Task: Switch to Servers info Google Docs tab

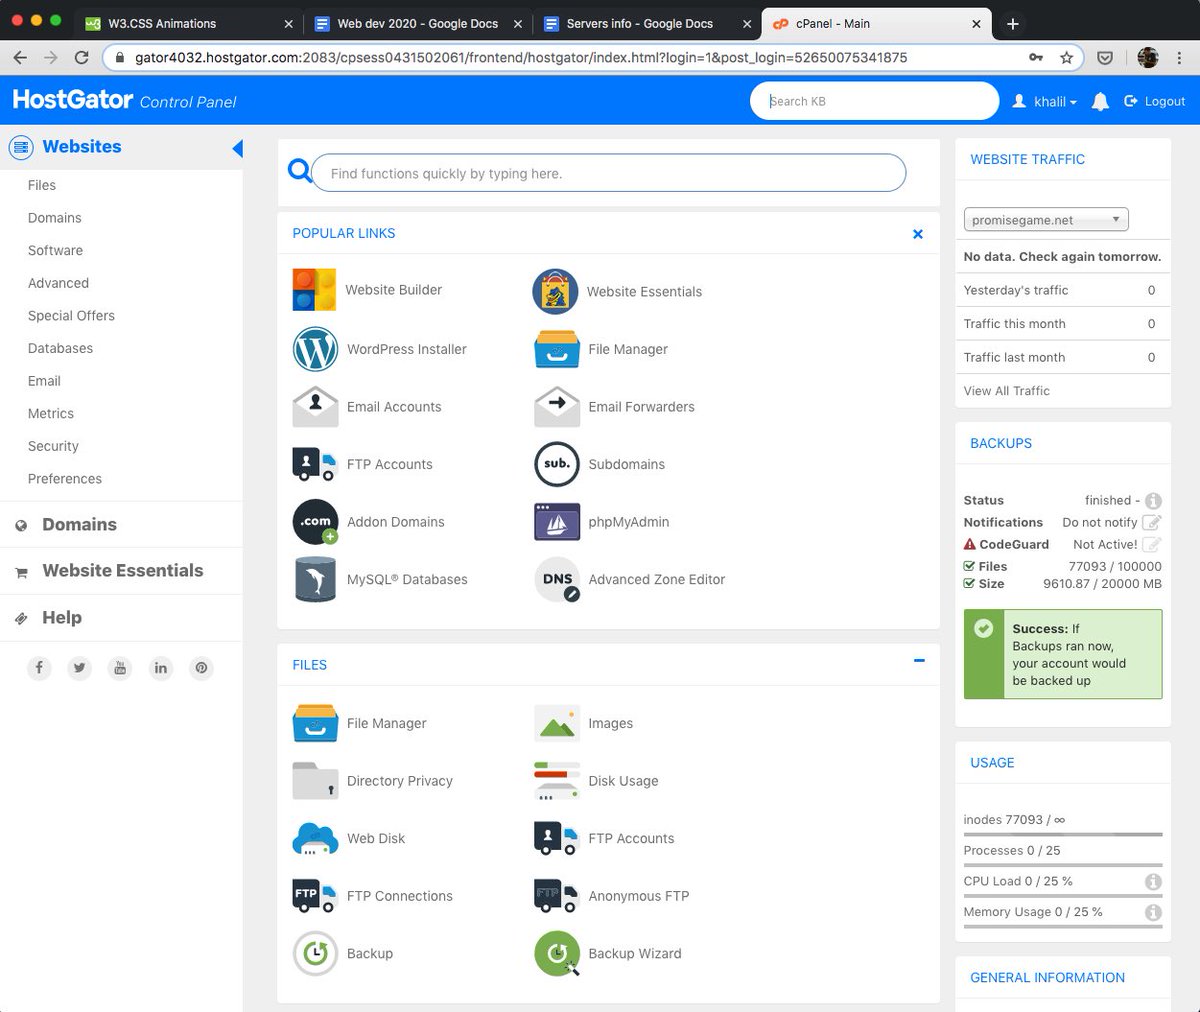Action: pos(647,23)
